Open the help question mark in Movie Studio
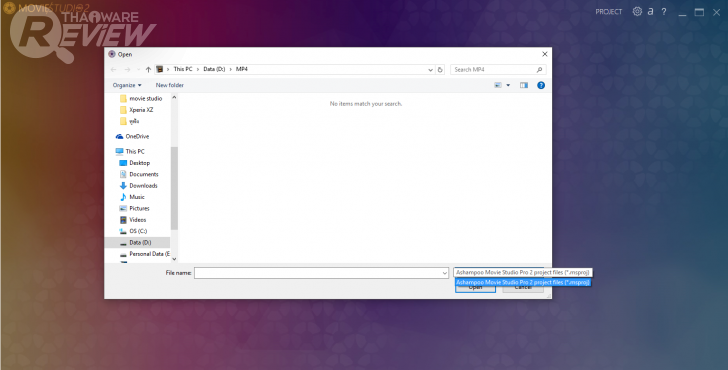The height and width of the screenshot is (370, 728). tap(664, 12)
